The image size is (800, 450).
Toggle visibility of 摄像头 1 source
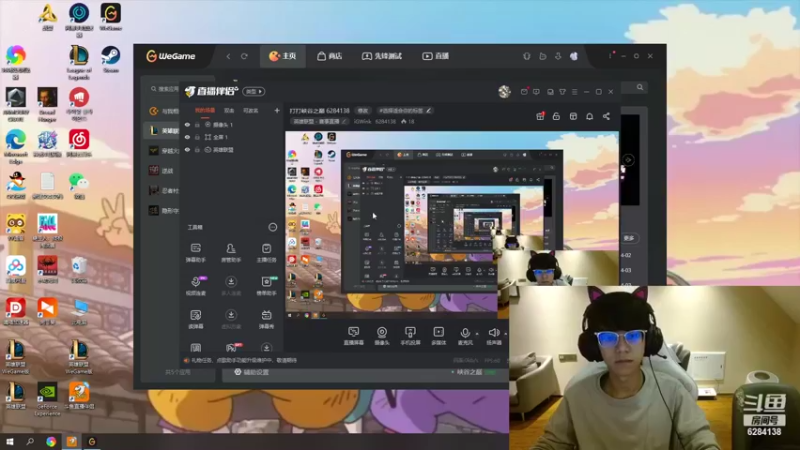coord(187,124)
